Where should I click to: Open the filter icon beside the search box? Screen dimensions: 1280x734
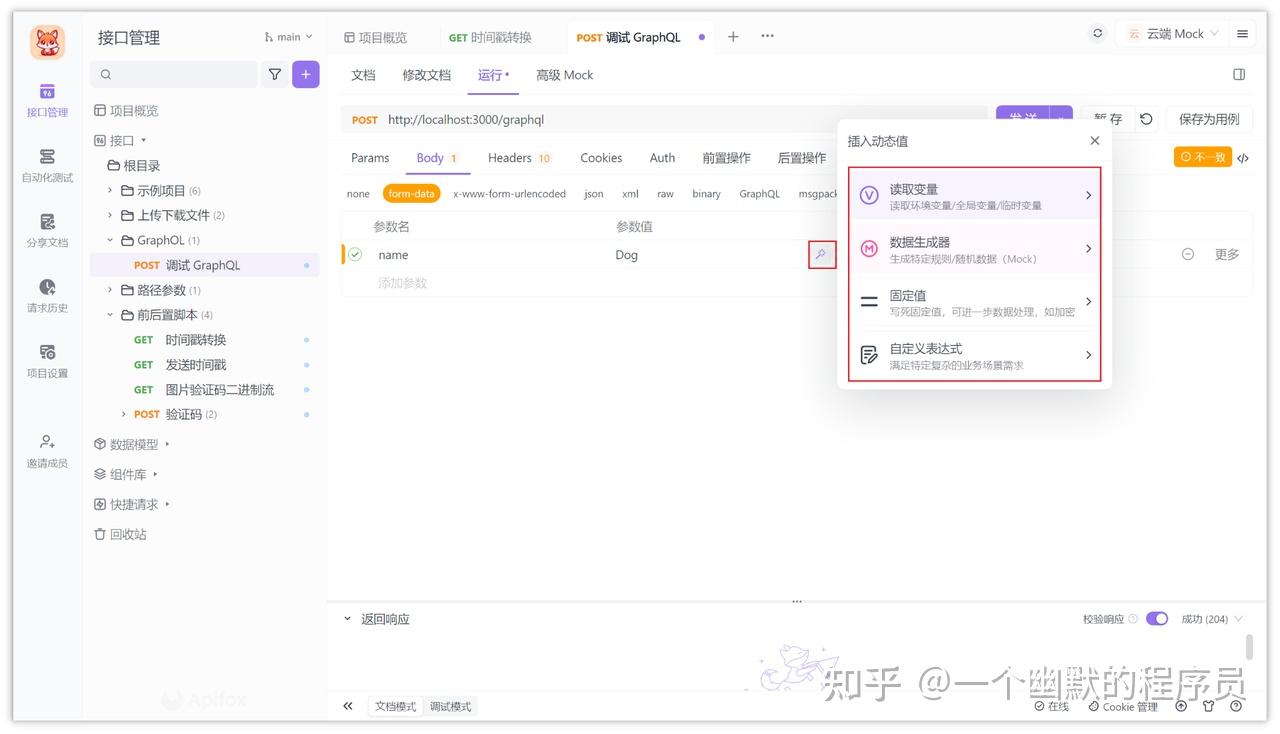(275, 74)
